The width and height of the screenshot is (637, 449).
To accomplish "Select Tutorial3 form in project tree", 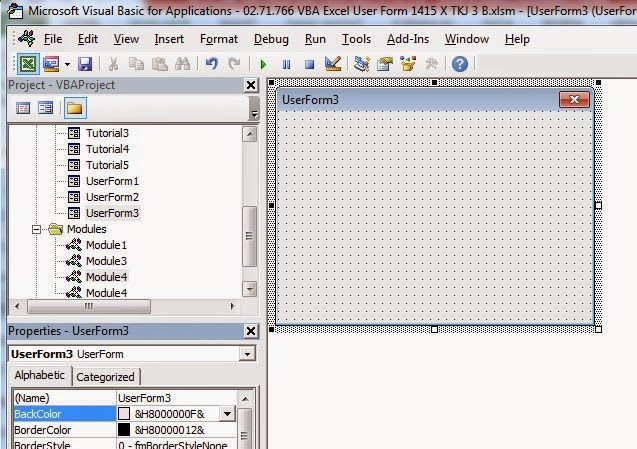I will pos(107,133).
